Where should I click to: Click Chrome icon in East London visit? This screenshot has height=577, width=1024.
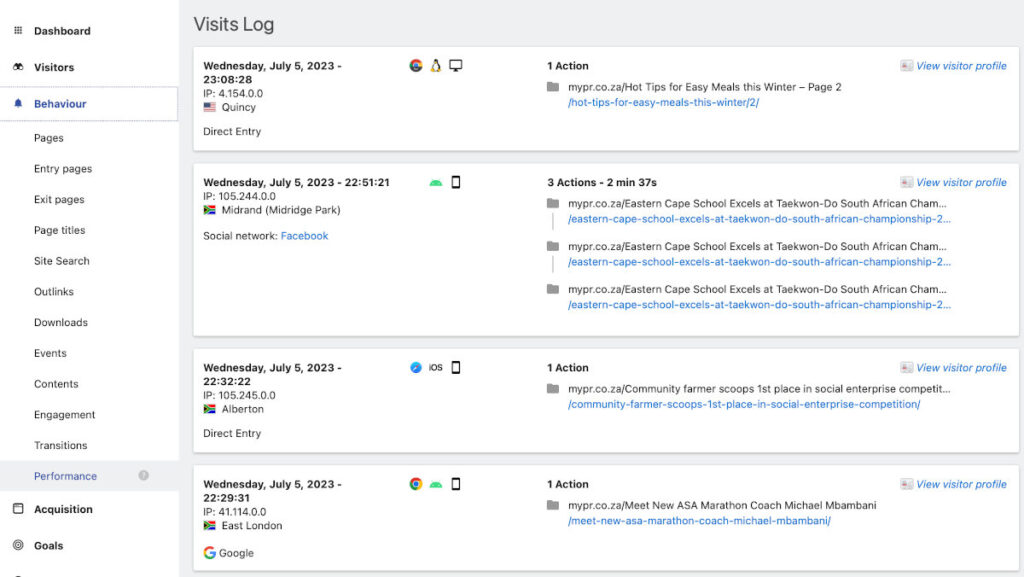coord(416,484)
